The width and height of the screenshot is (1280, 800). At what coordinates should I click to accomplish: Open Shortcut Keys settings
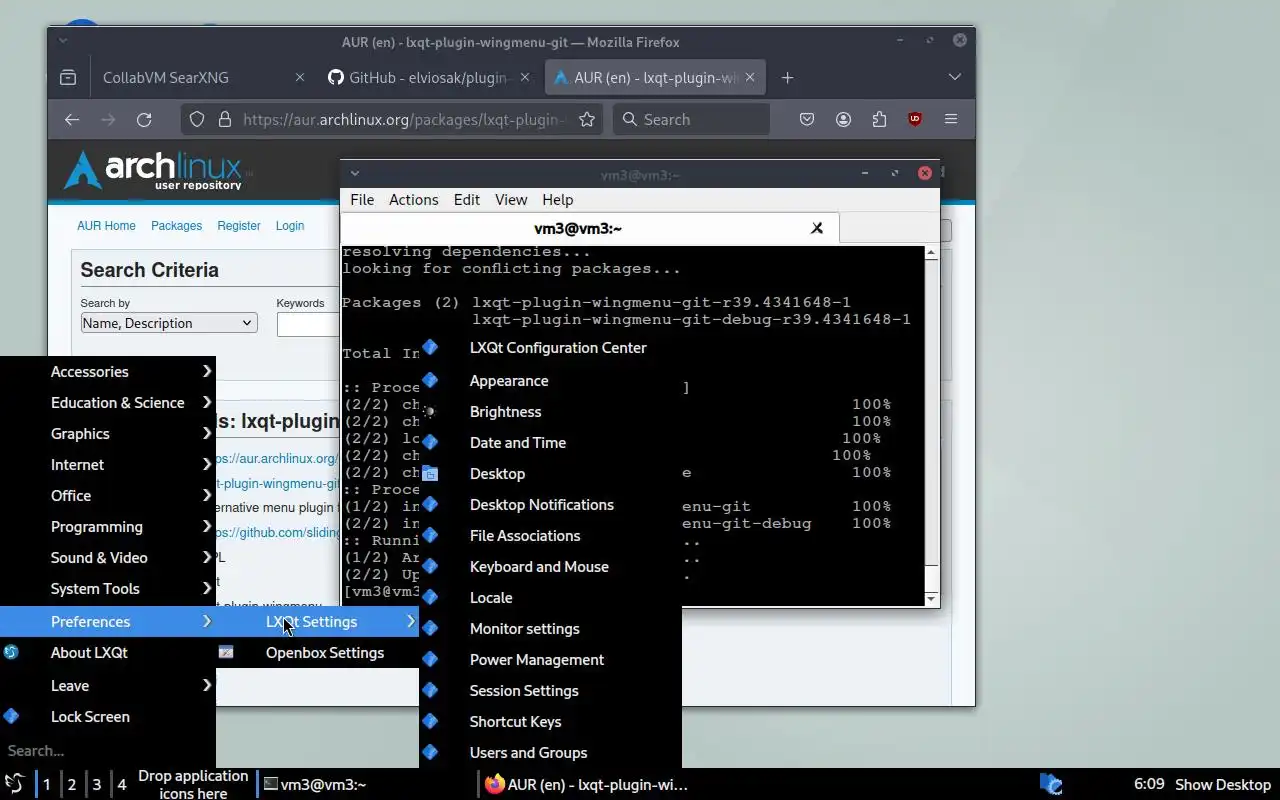tap(550, 722)
